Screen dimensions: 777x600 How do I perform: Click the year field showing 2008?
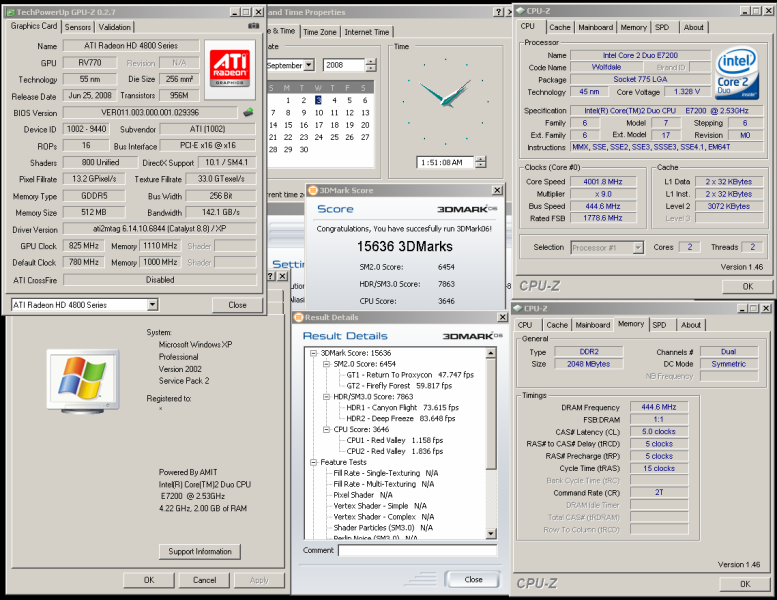point(344,65)
